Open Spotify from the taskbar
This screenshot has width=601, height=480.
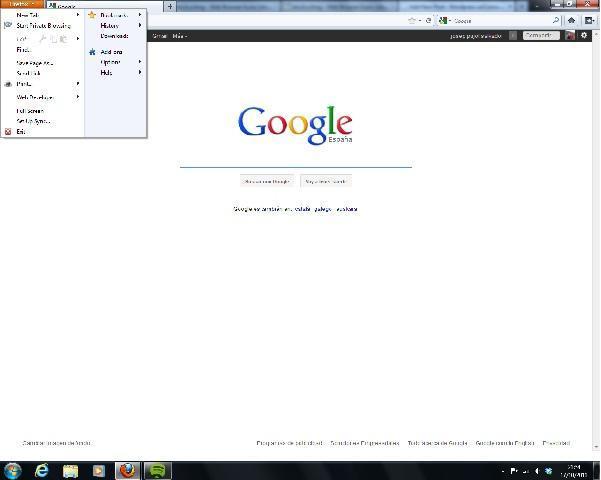155,470
